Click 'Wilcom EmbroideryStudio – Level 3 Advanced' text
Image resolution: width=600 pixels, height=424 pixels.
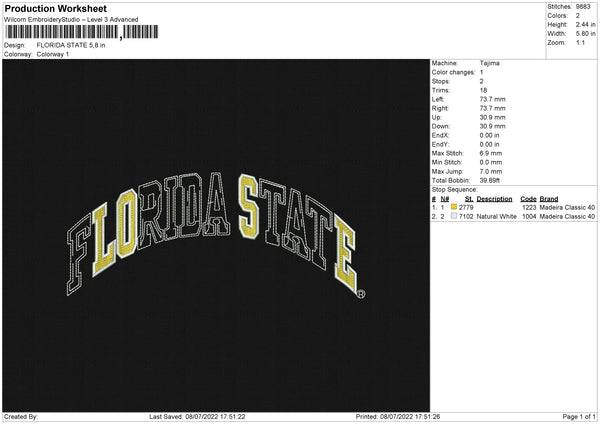click(71, 20)
